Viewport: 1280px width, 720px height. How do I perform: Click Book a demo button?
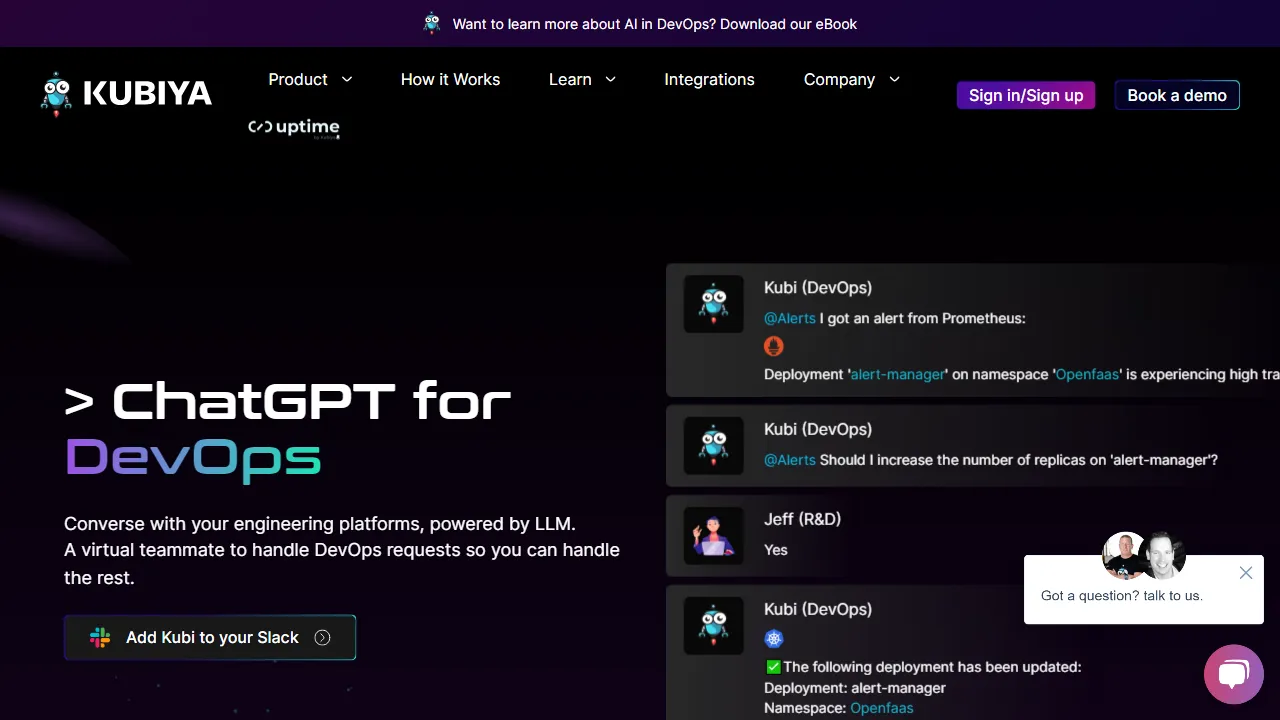[x=1177, y=95]
